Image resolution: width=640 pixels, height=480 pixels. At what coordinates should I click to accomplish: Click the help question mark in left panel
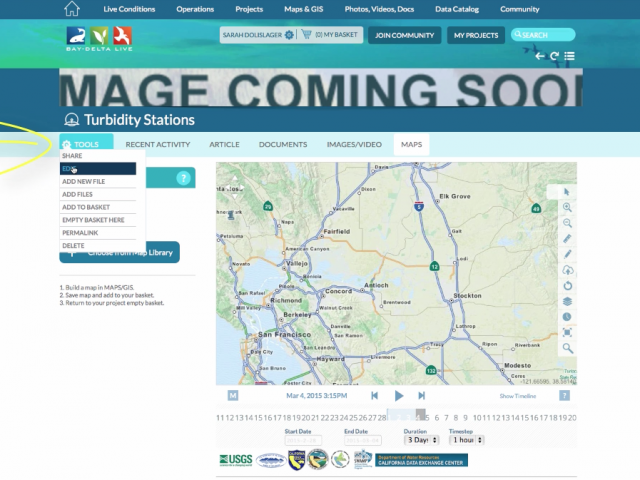click(183, 178)
